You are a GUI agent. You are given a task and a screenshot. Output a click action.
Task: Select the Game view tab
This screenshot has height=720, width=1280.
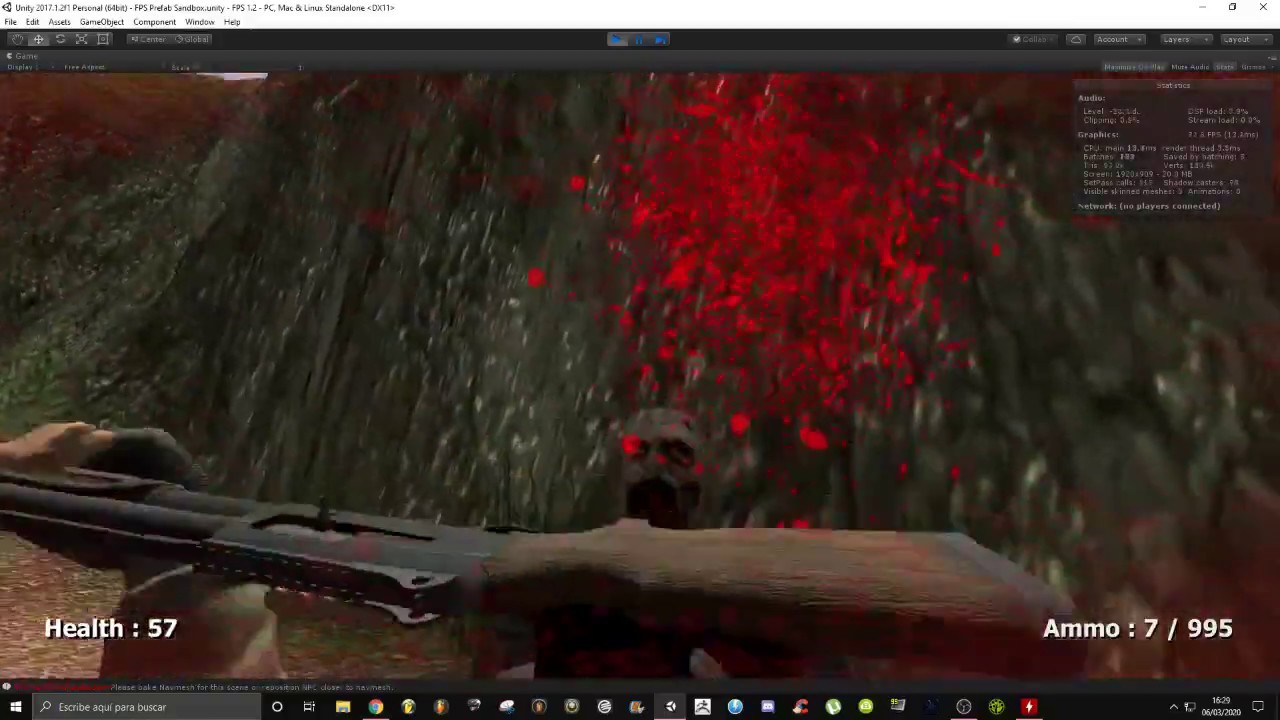22,56
